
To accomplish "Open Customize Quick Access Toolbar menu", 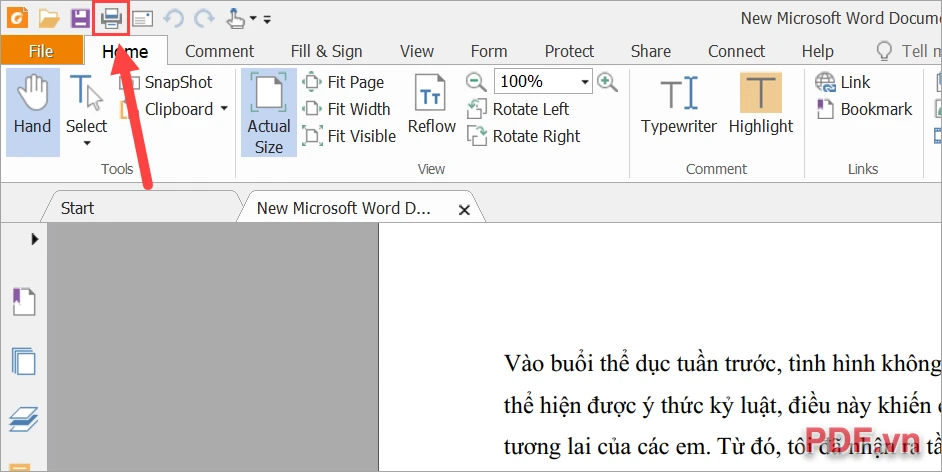I will click(x=267, y=20).
